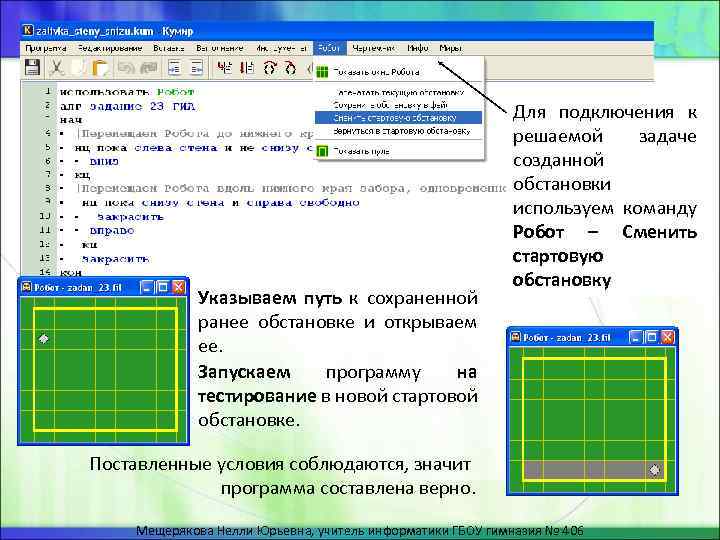Image resolution: width=720 pixels, height=540 pixels.
Task: Close the left Робот window
Action: pyautogui.click(x=178, y=287)
